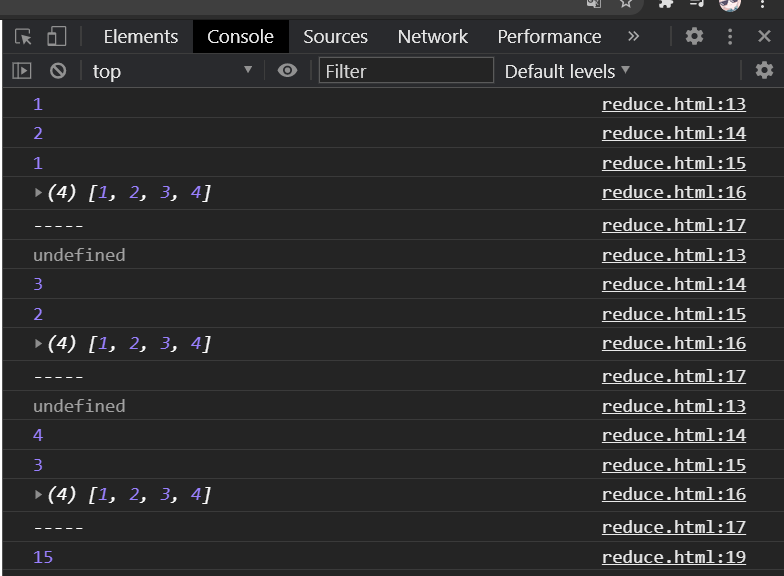Close the DevTools panel
This screenshot has width=784, height=576.
(x=764, y=36)
